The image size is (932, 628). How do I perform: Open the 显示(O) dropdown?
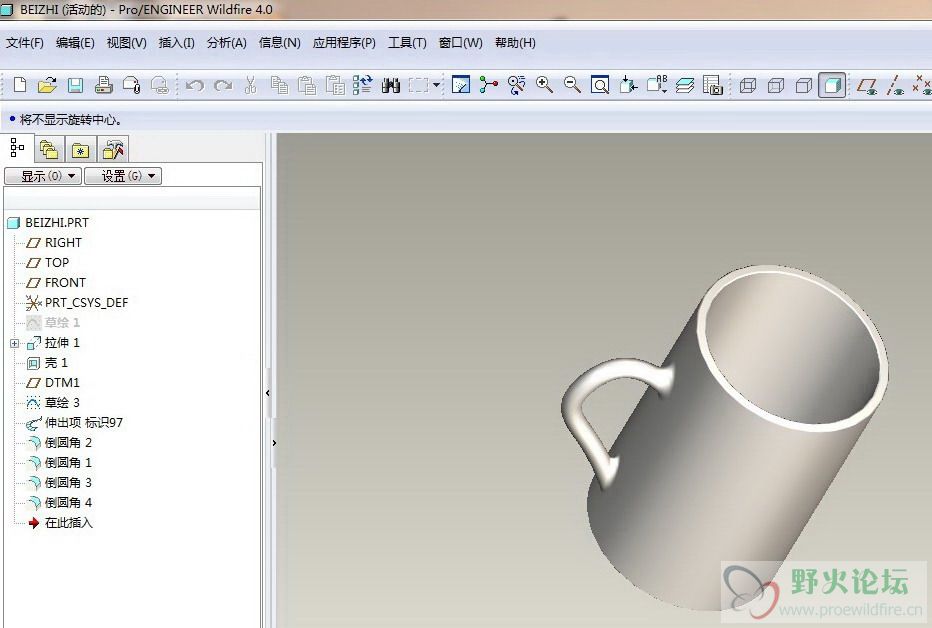click(43, 176)
